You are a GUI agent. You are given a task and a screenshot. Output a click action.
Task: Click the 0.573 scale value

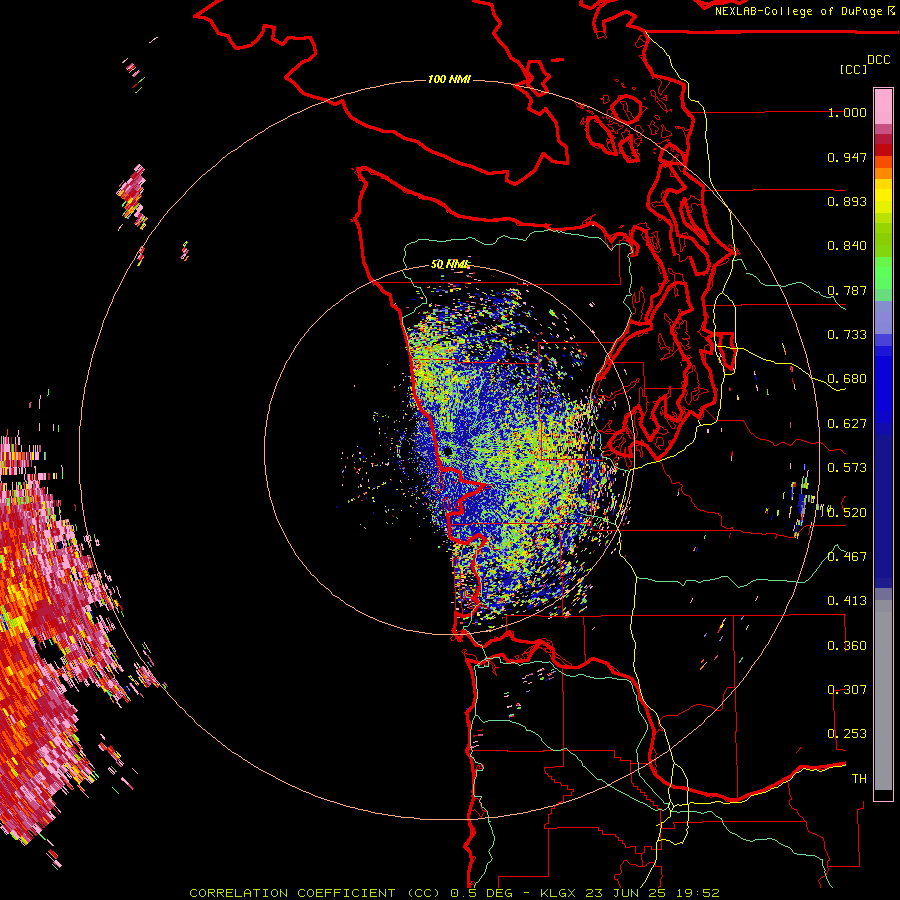tap(847, 468)
